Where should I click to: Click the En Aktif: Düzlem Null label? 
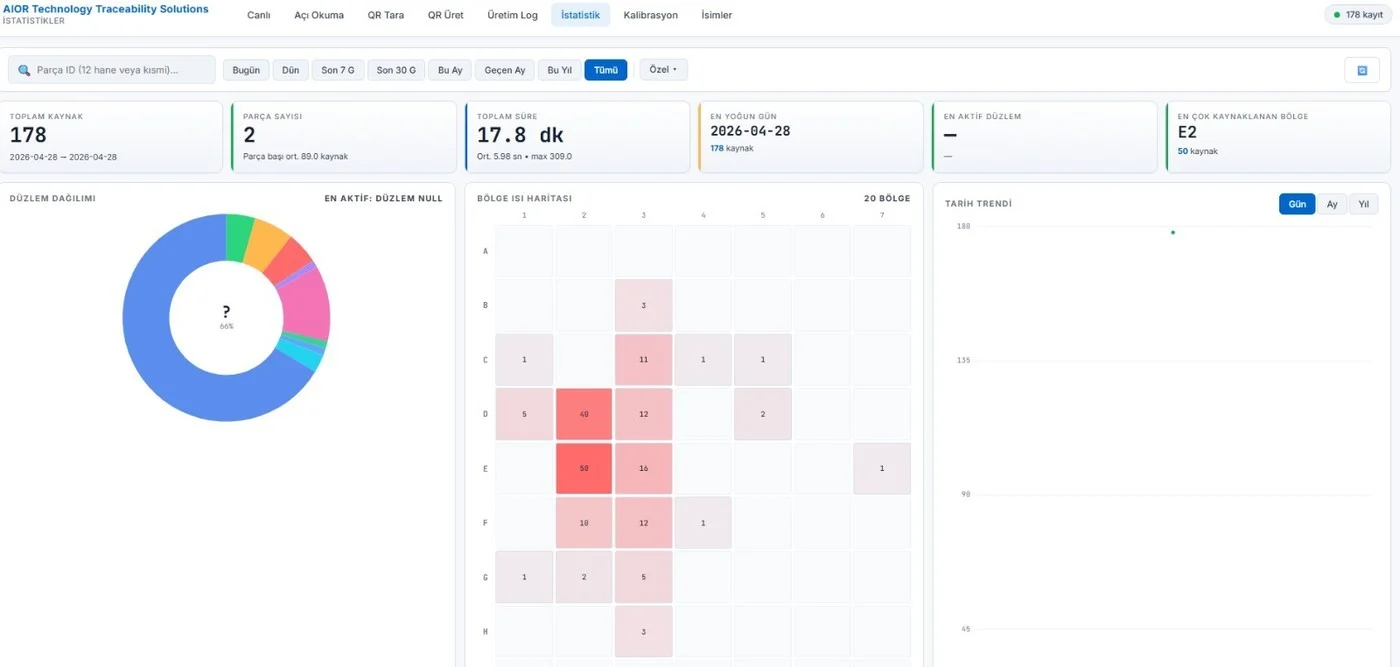(384, 198)
